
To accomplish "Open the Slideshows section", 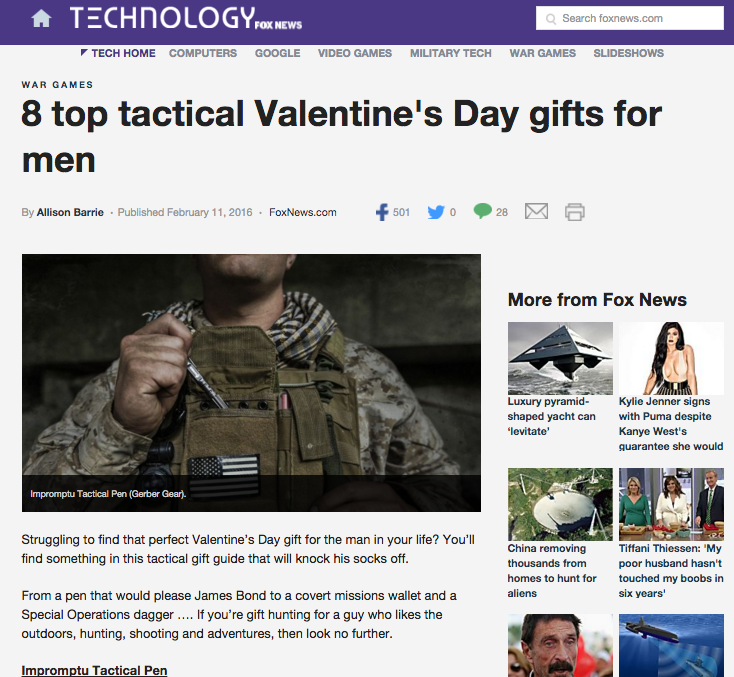I will pyautogui.click(x=629, y=53).
